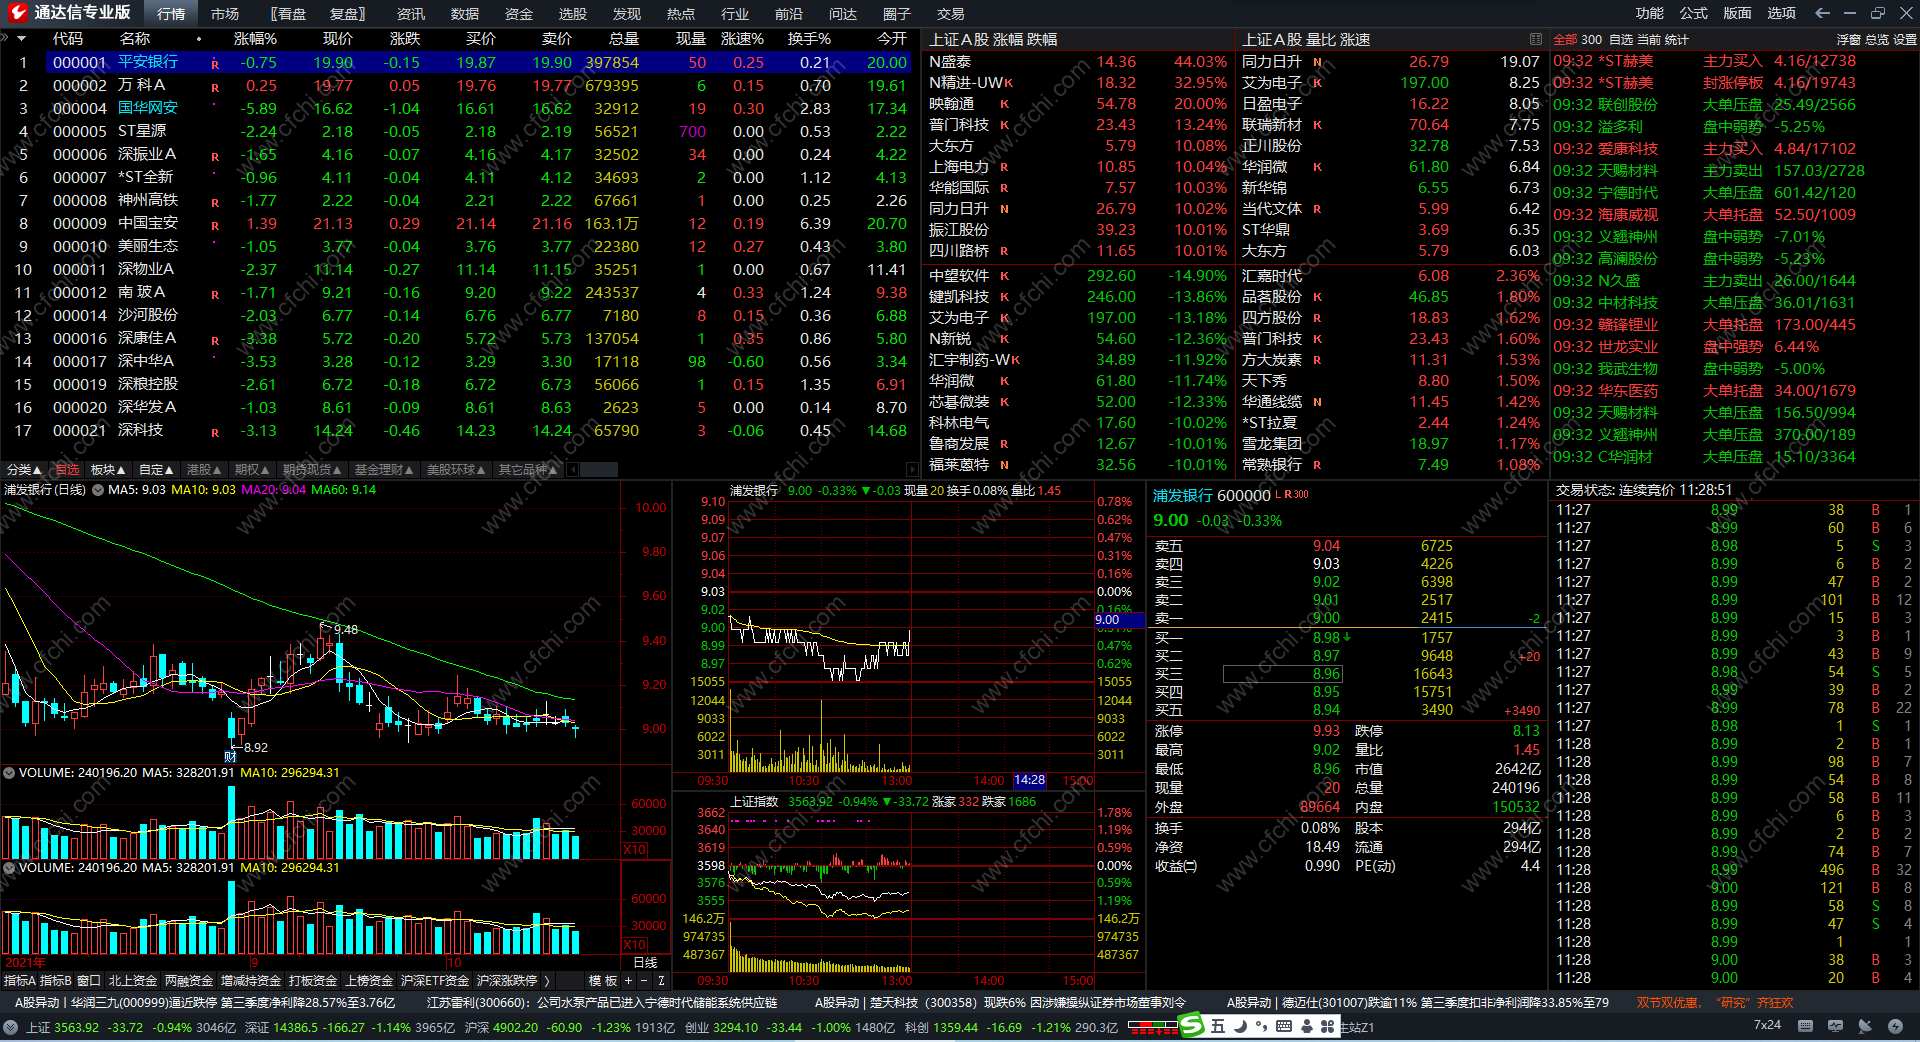Click 北上资金 indicator button
Image resolution: width=1920 pixels, height=1042 pixels.
click(x=133, y=981)
